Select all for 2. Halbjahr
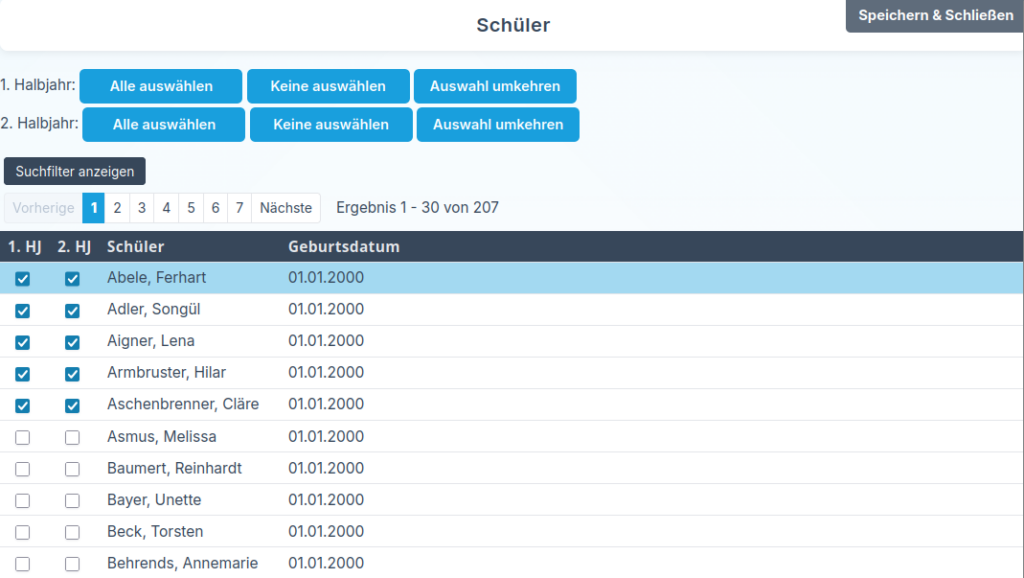 pos(164,125)
